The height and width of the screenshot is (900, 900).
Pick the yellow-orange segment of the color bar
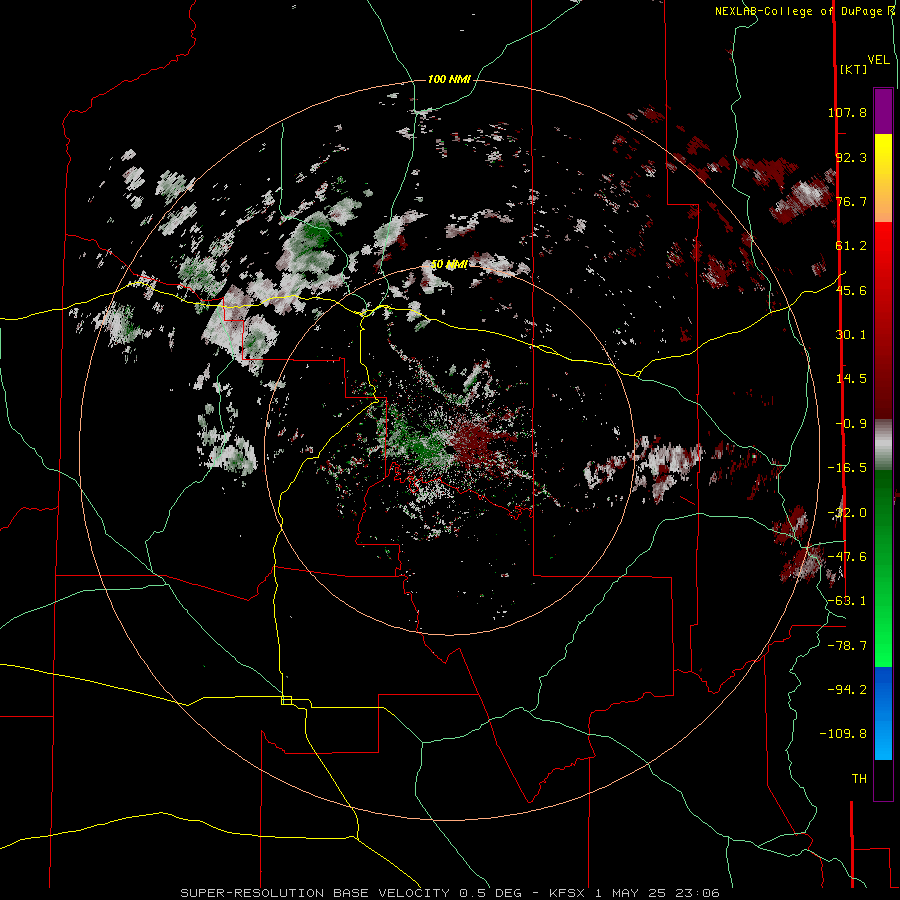[x=883, y=178]
